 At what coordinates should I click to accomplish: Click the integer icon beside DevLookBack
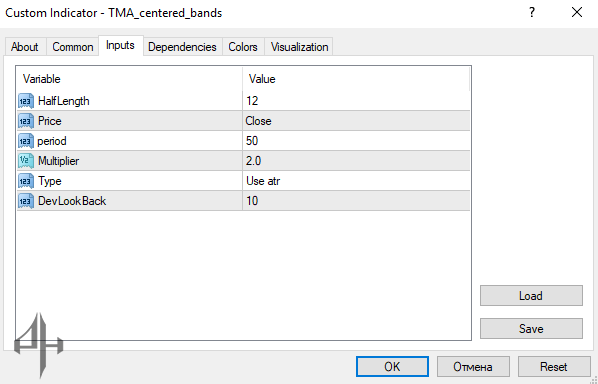click(x=26, y=201)
